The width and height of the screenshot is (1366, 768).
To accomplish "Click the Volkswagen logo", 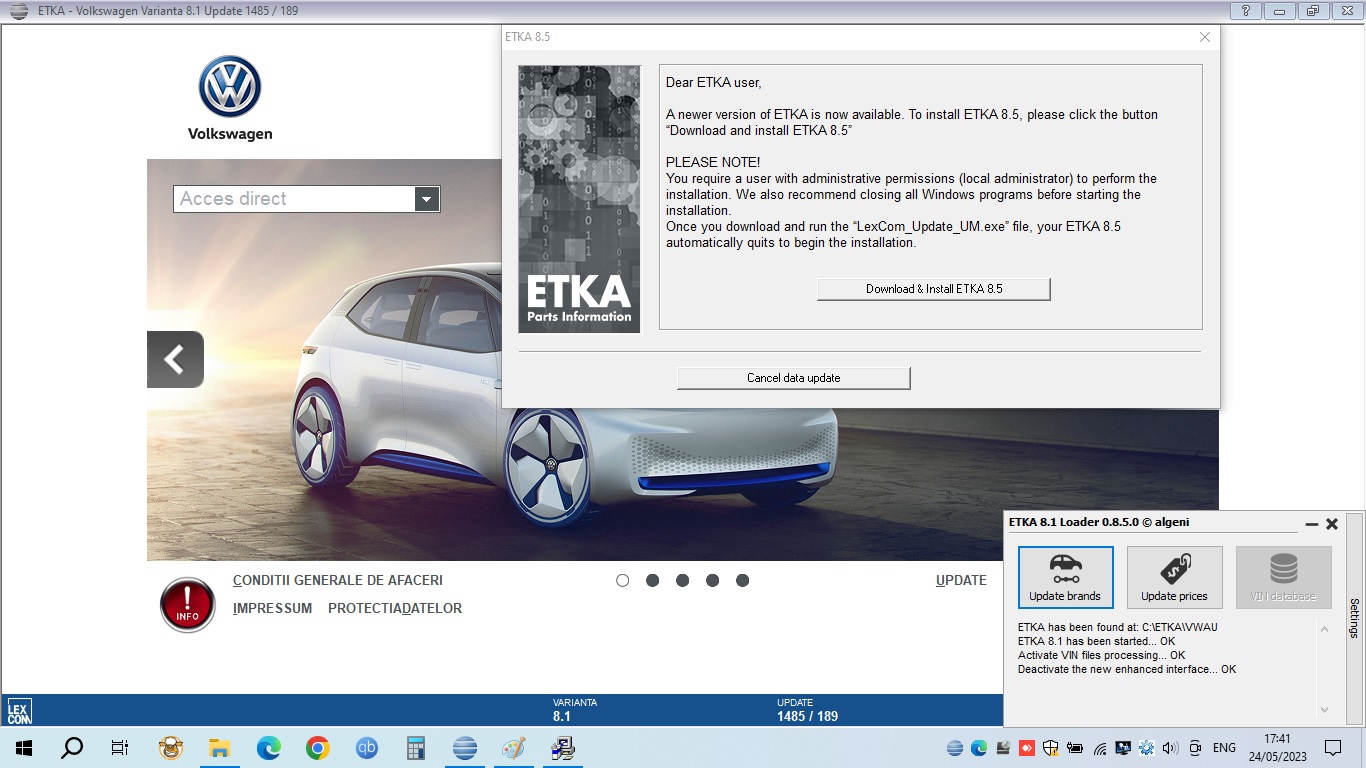I will pos(230,87).
